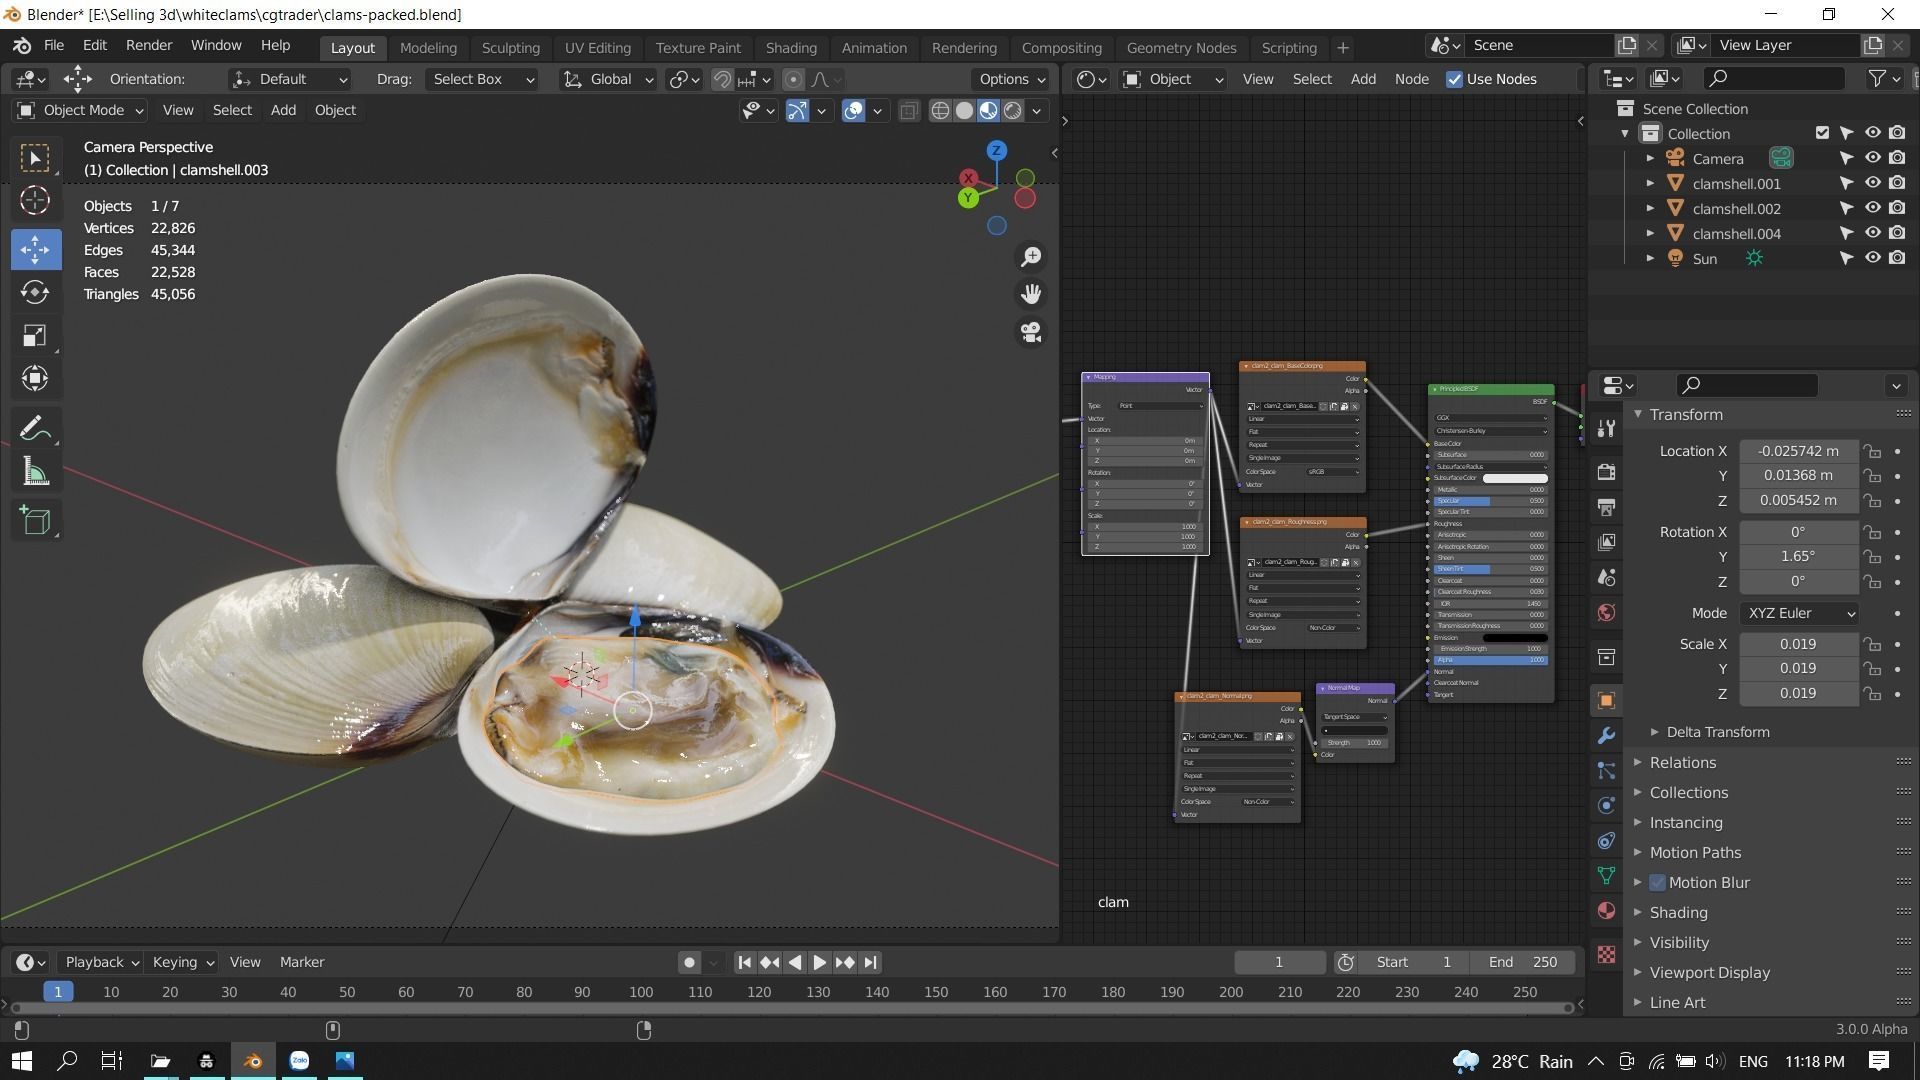
Task: Click the viewport zoom magnifier icon
Action: click(x=1031, y=257)
